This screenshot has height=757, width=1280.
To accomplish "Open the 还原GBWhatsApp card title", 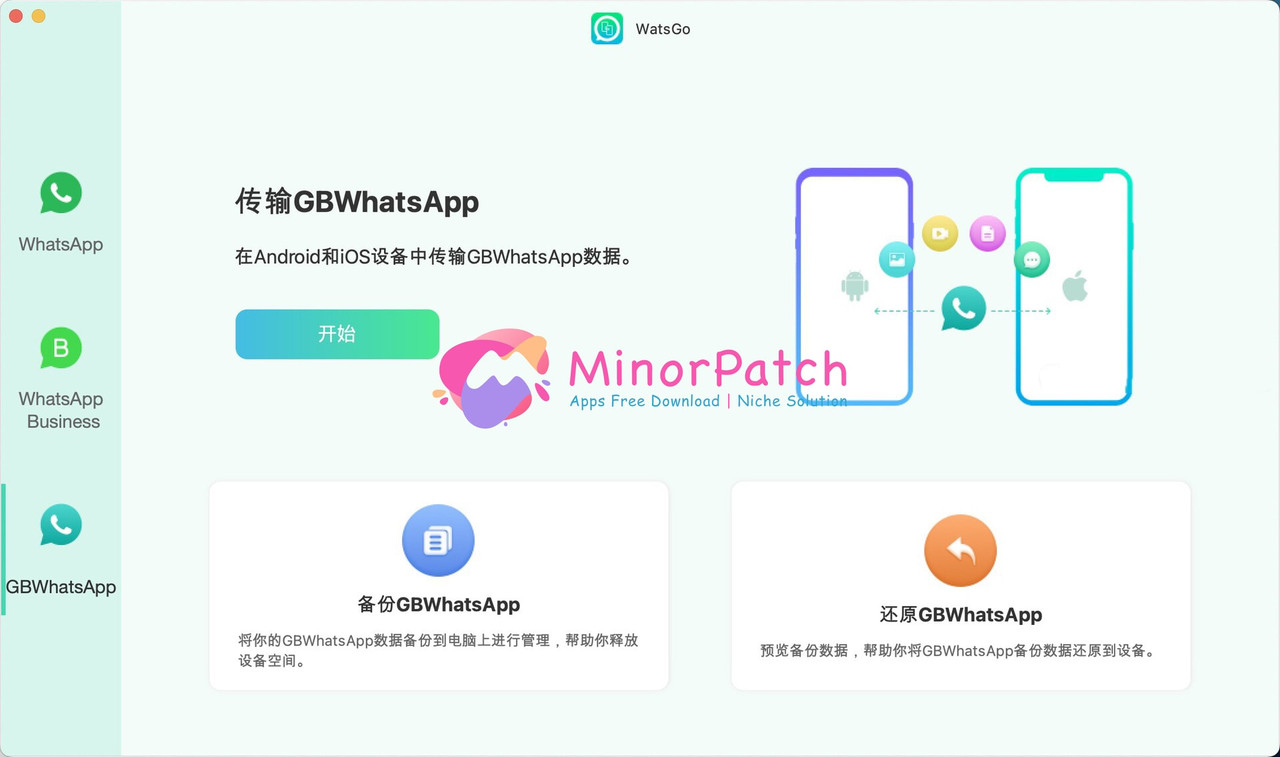I will [x=960, y=614].
